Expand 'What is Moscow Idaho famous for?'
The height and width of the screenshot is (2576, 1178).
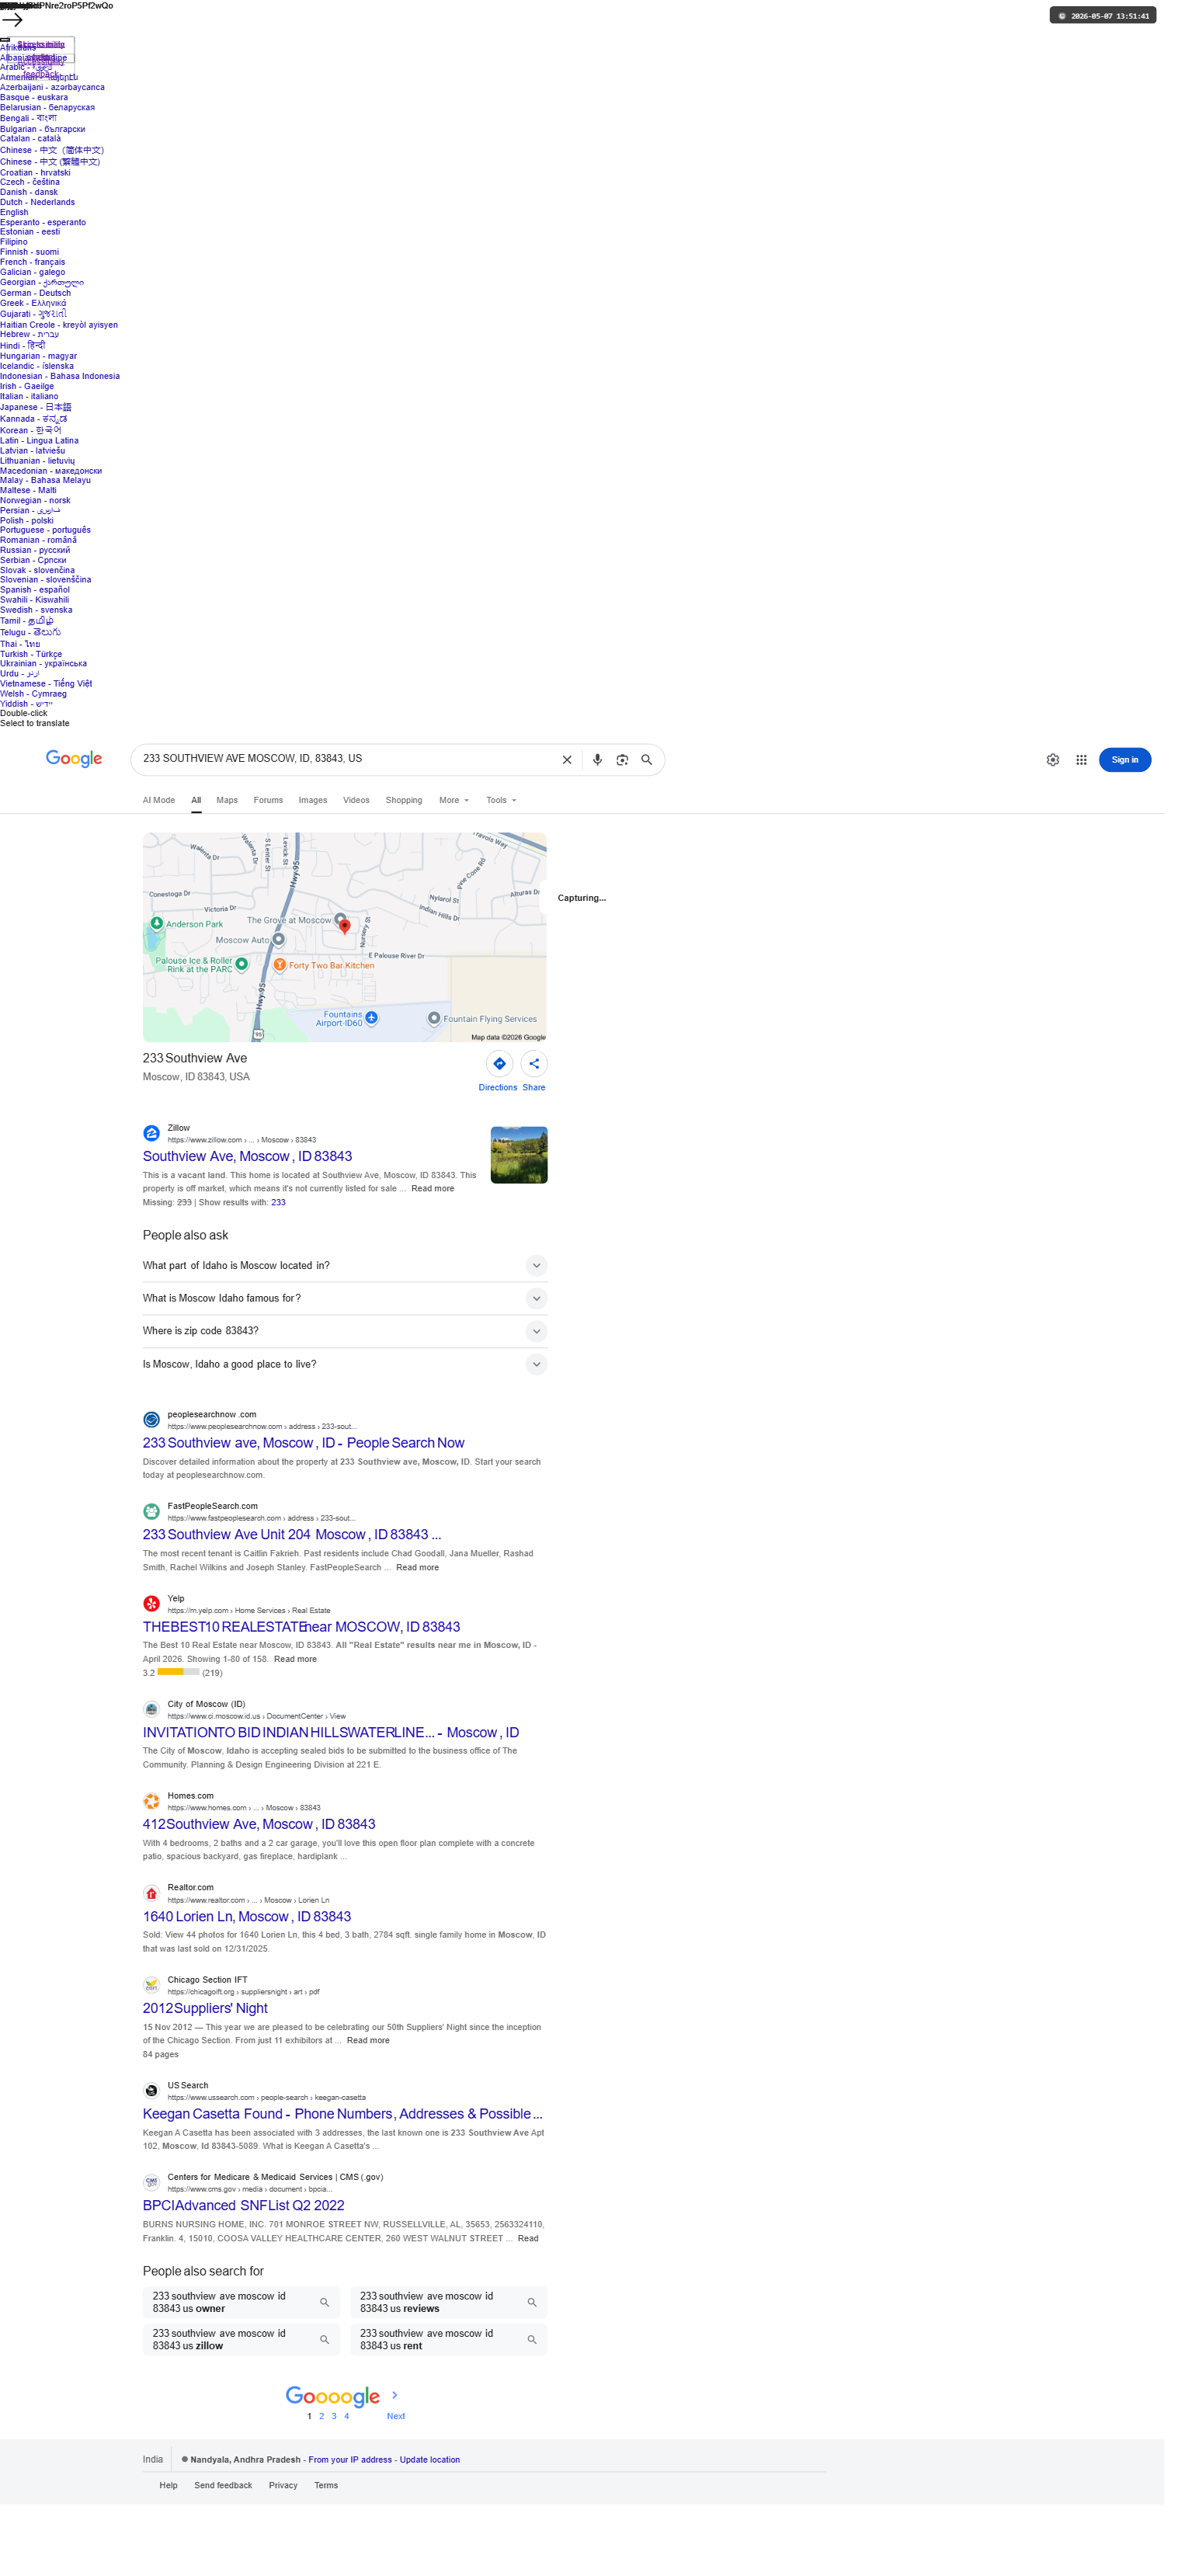tap(345, 1299)
